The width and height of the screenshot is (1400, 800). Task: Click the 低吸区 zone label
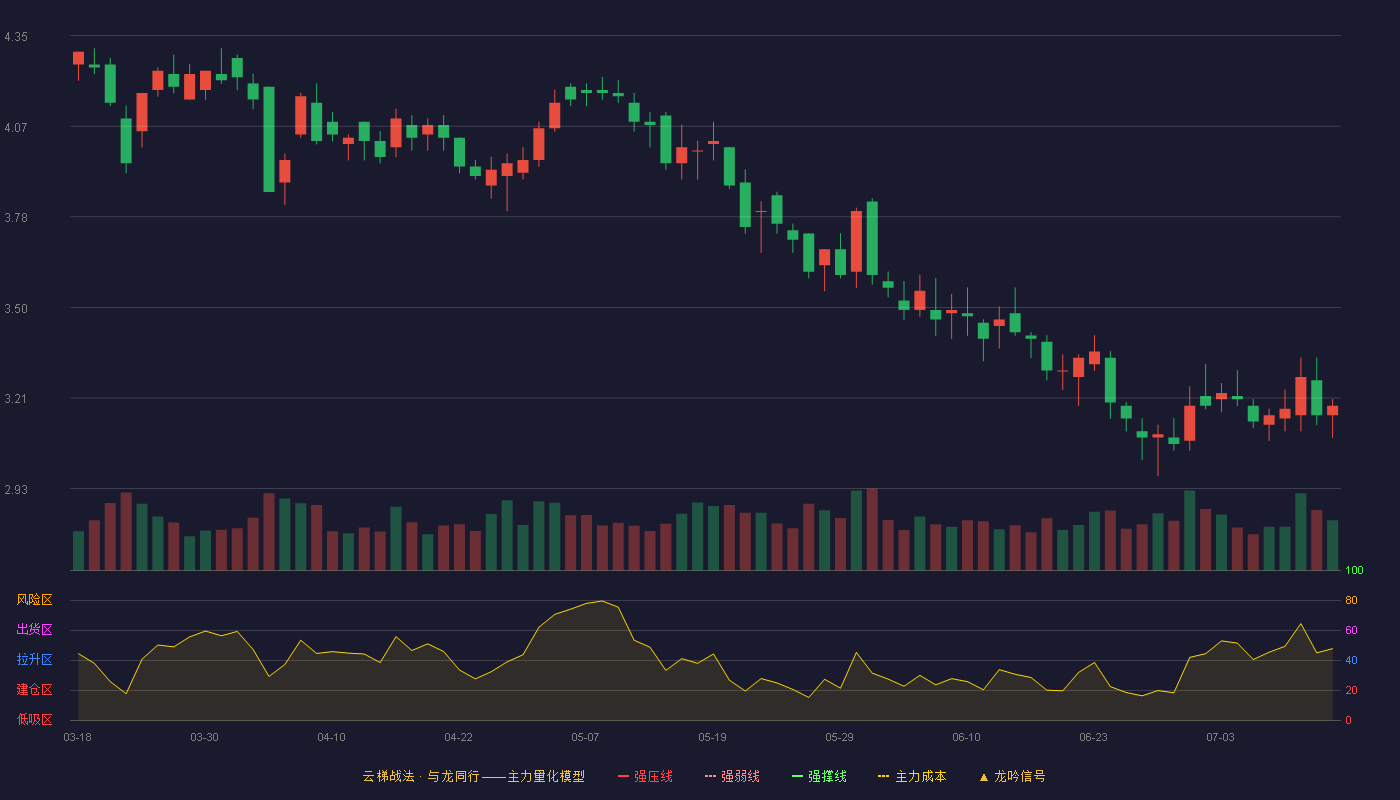pos(34,720)
